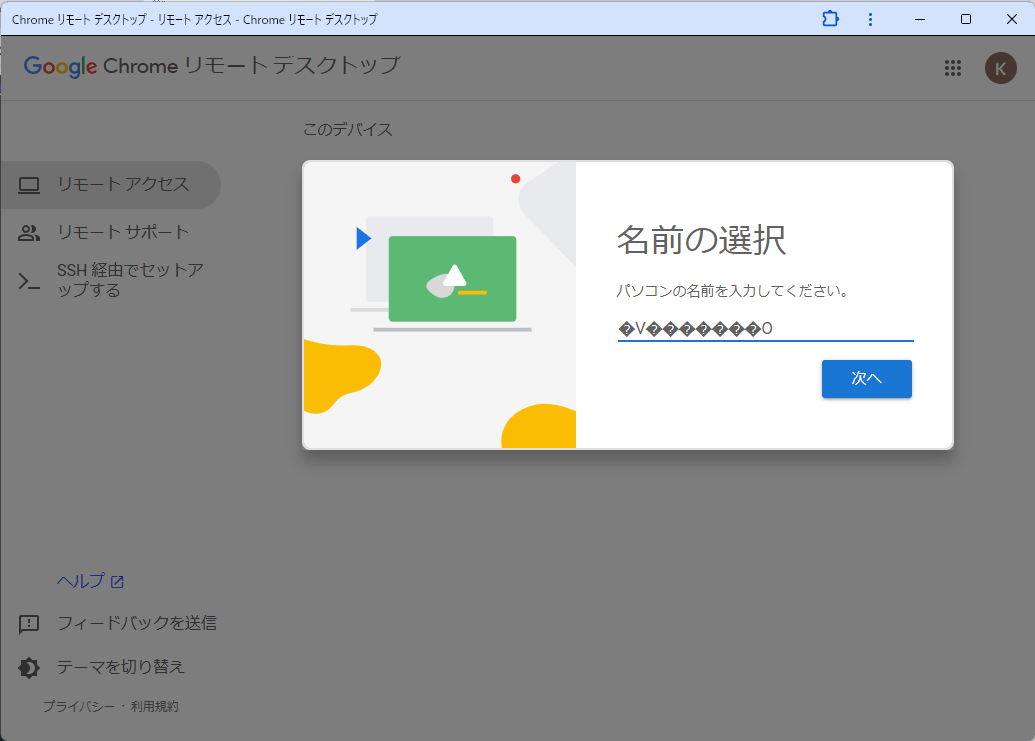This screenshot has height=741, width=1035.
Task: Select the リモート アクセス monitor icon
Action: [x=29, y=184]
